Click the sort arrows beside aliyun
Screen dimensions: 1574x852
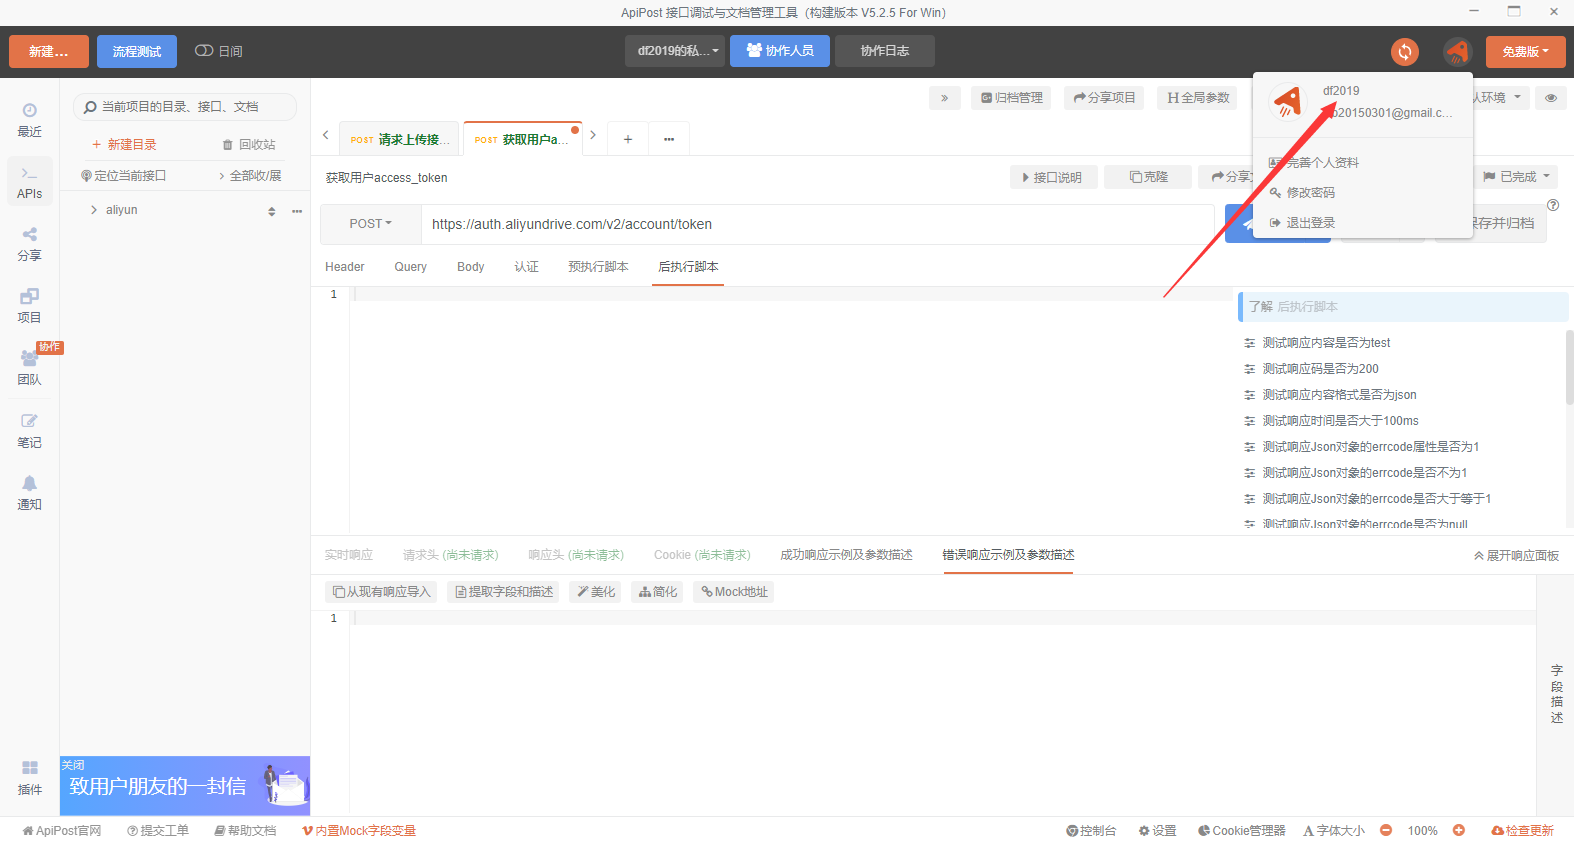271,211
